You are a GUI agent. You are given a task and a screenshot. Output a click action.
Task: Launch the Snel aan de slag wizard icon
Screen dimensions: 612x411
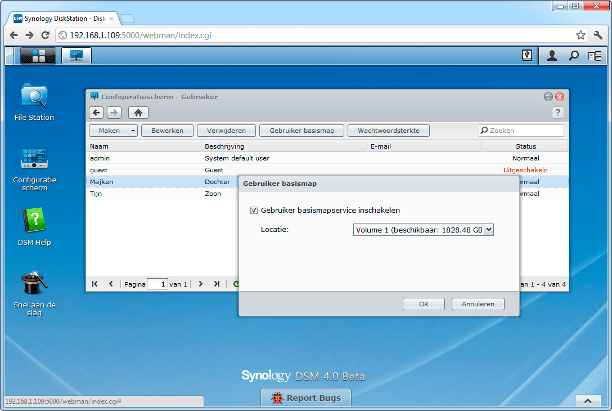coord(34,294)
